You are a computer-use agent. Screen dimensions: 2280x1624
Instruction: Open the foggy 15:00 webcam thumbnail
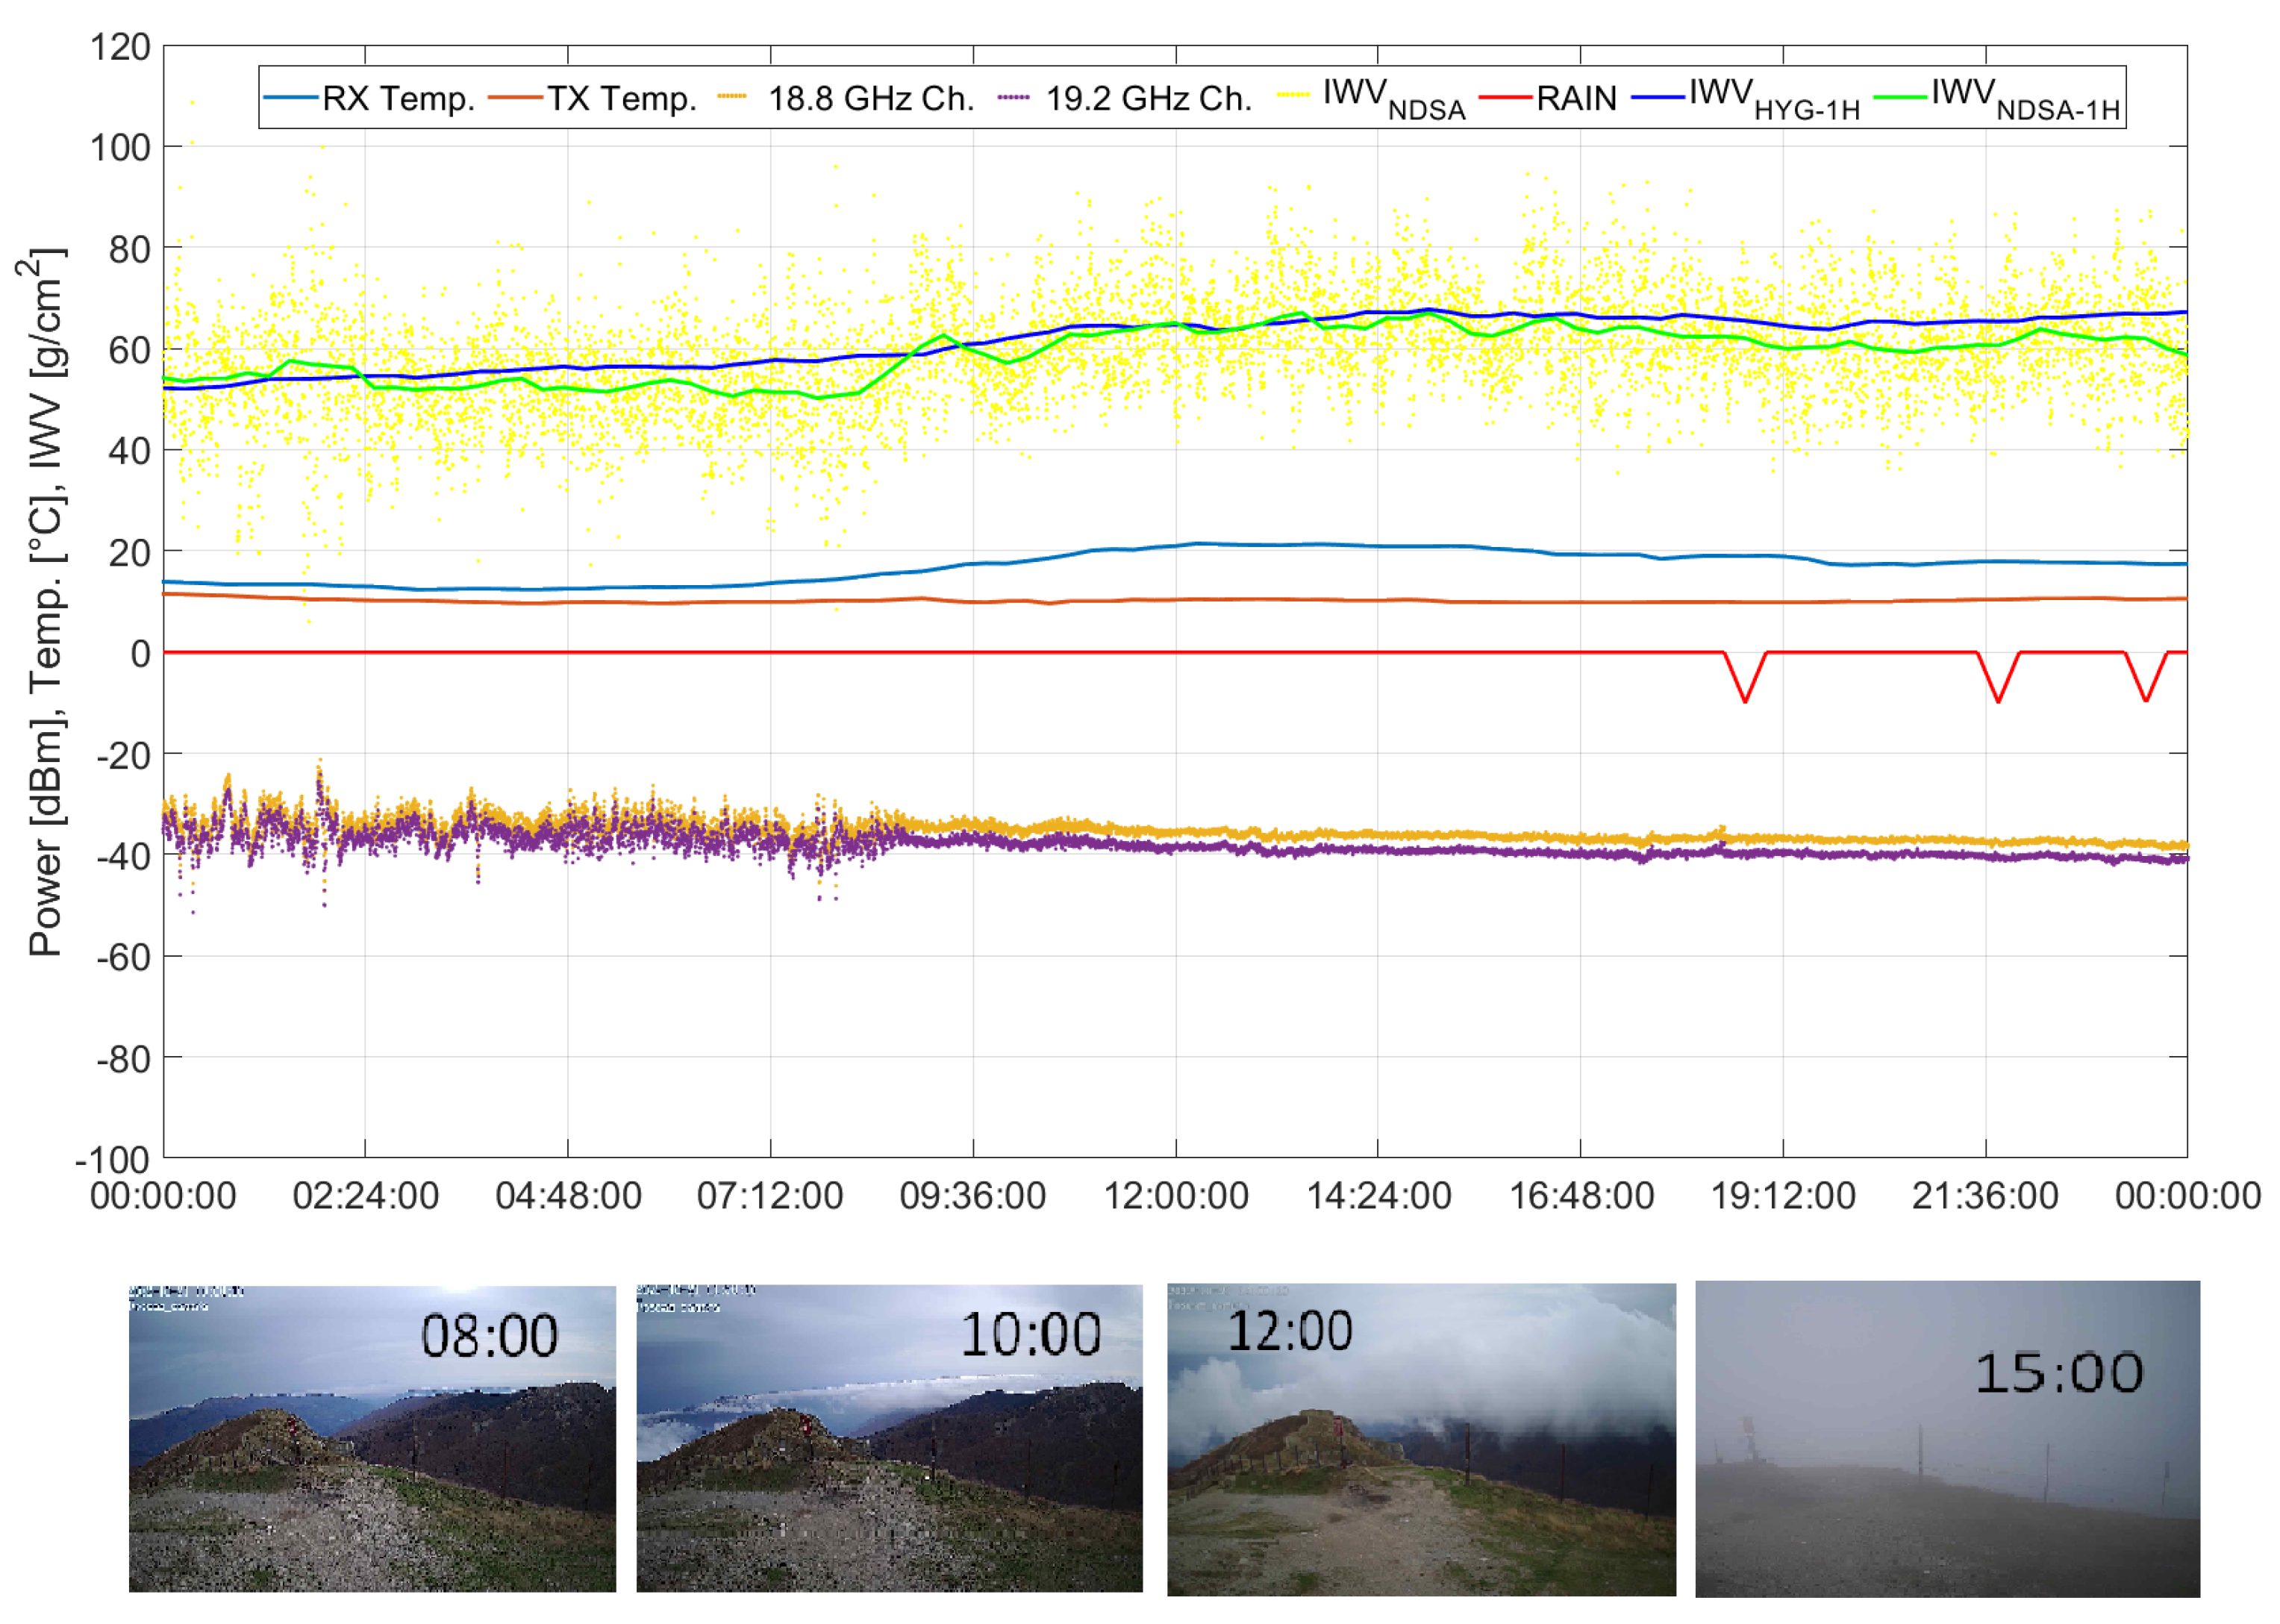pos(1946,1438)
